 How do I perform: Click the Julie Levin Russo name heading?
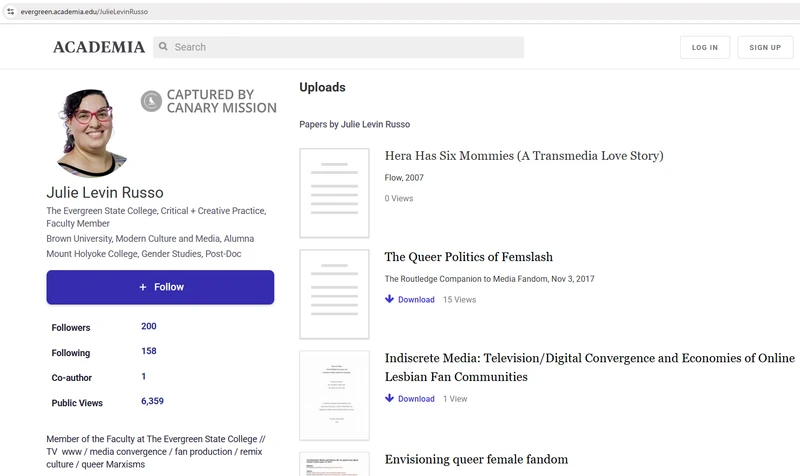click(x=105, y=192)
